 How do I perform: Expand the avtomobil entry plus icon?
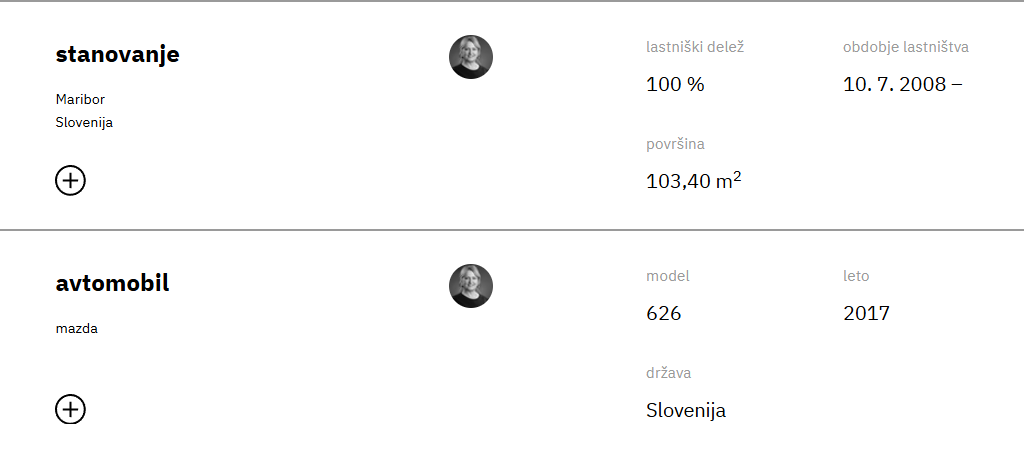70,409
